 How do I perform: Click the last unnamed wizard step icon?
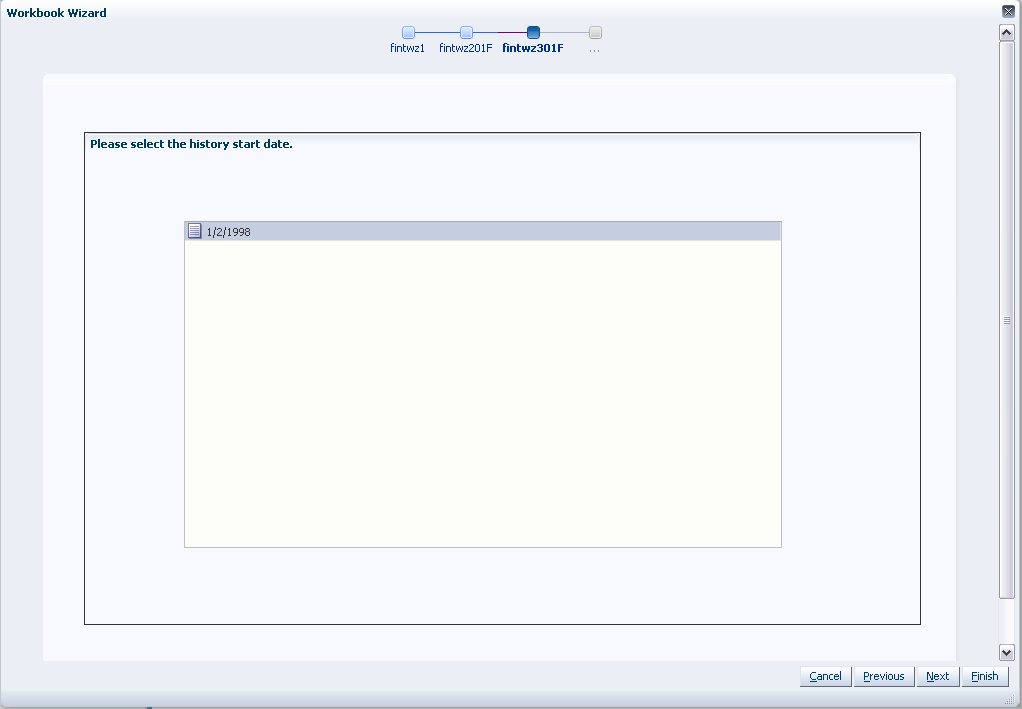595,33
